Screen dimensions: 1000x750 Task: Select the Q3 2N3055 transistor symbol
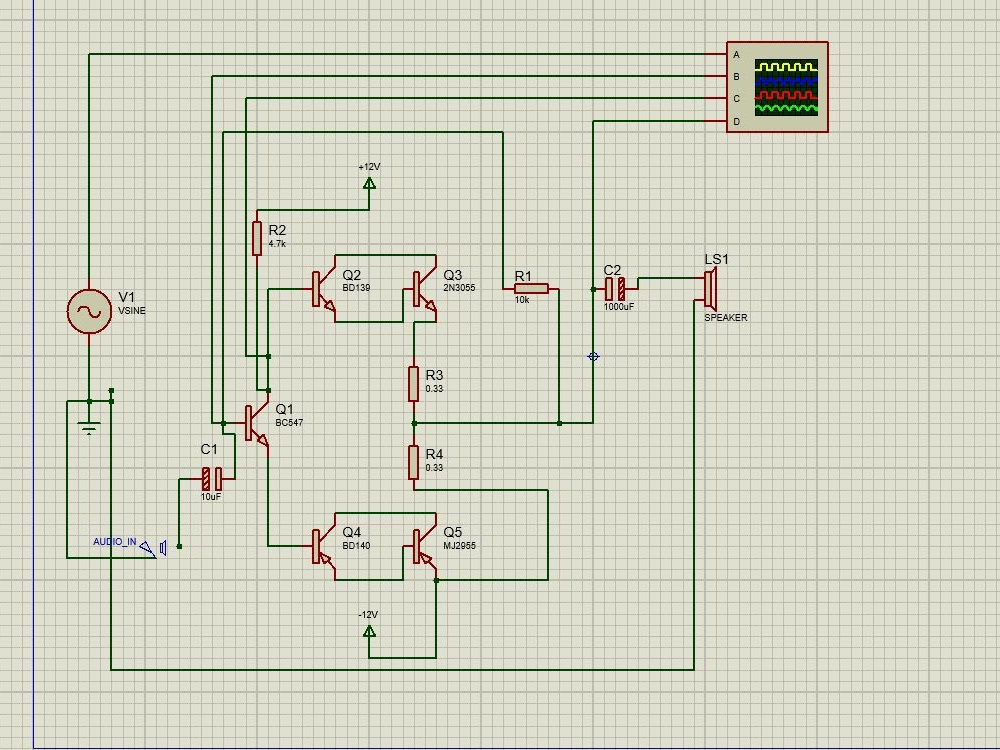pos(425,289)
